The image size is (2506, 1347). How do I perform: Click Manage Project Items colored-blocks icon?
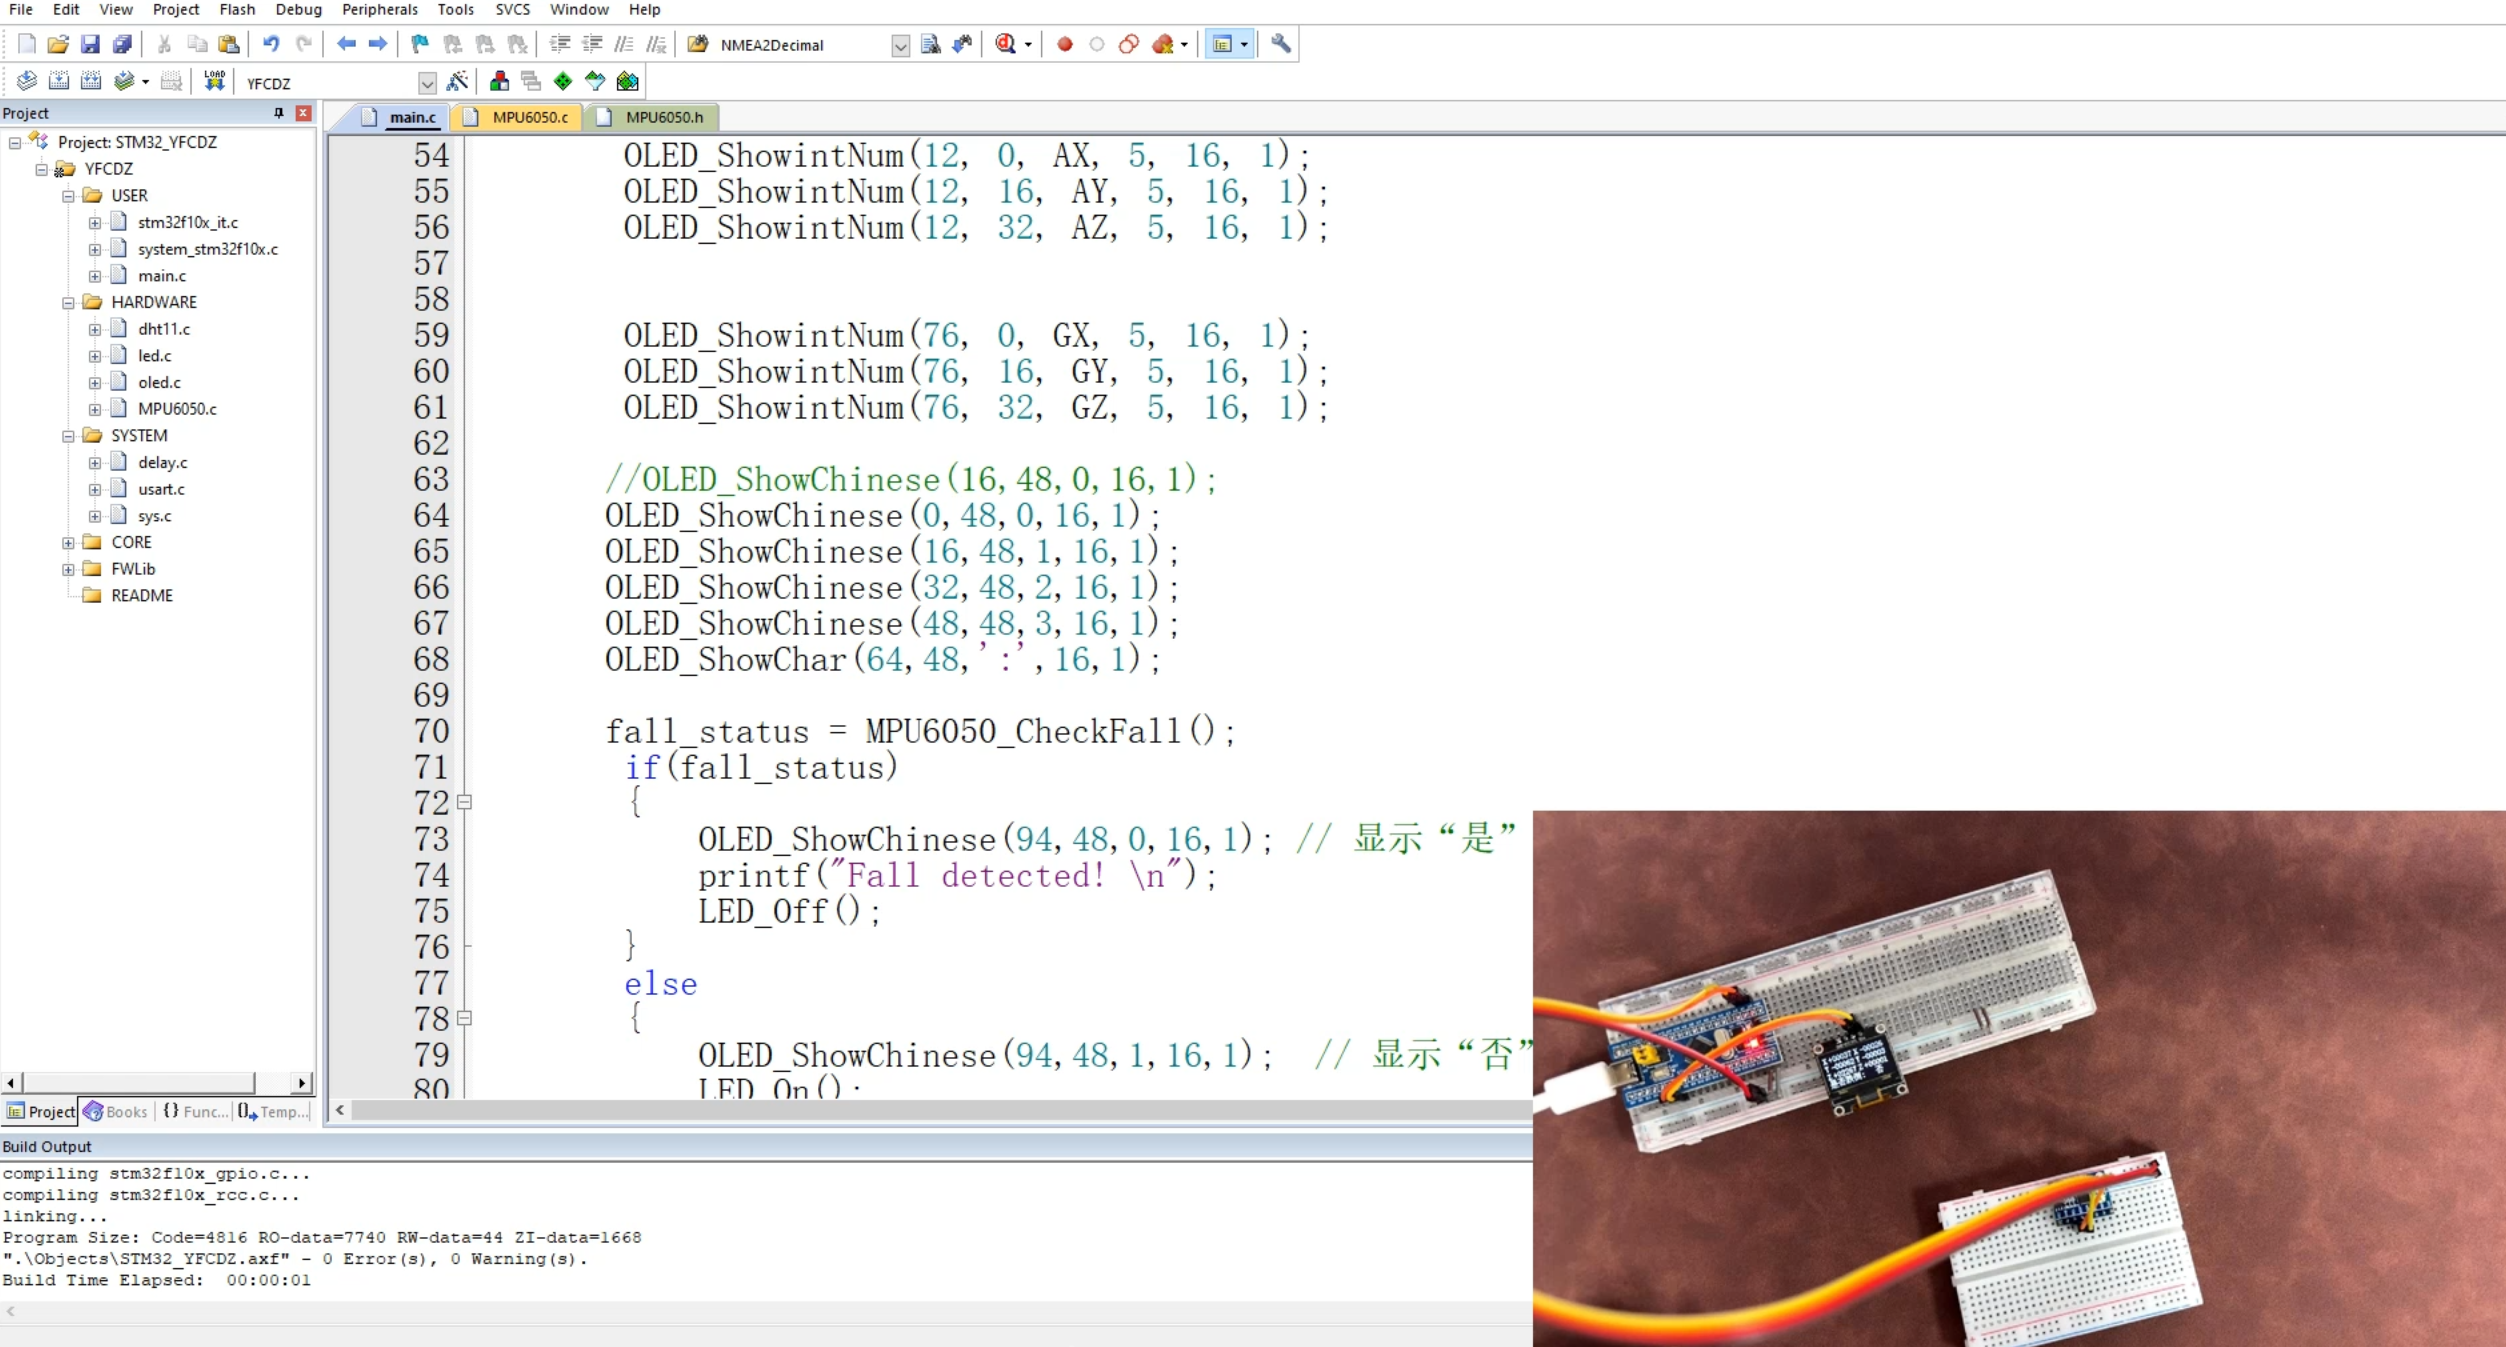(x=499, y=81)
